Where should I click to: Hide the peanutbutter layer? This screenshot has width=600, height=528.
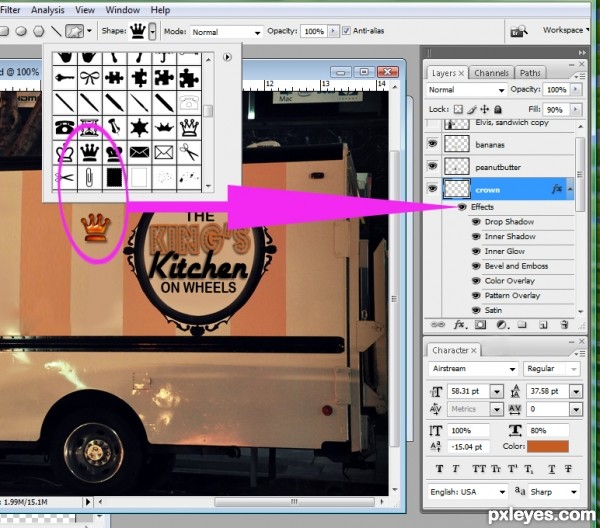pos(432,166)
